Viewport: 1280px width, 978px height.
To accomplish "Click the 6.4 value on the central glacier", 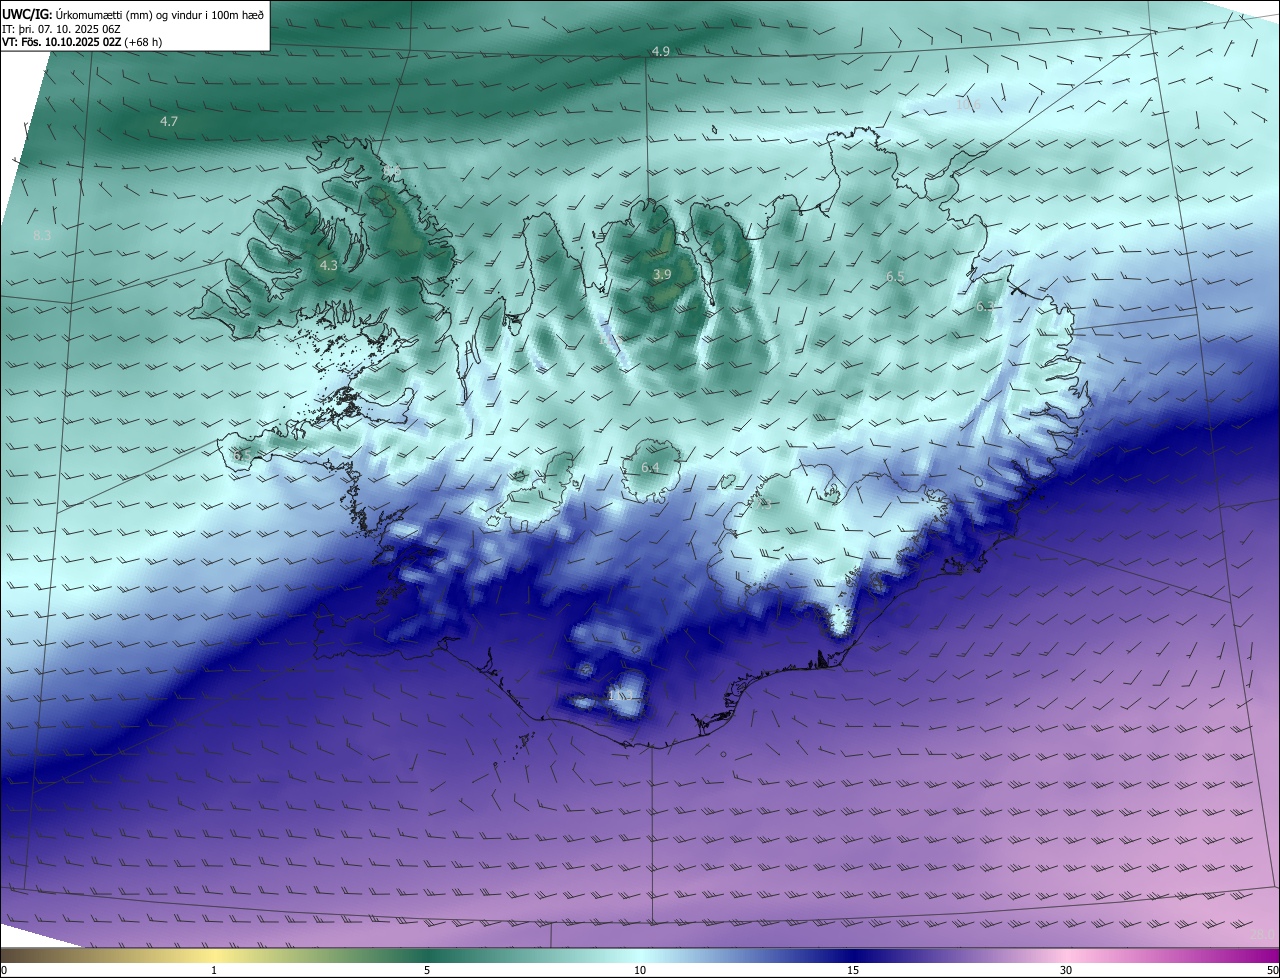I will pyautogui.click(x=650, y=468).
